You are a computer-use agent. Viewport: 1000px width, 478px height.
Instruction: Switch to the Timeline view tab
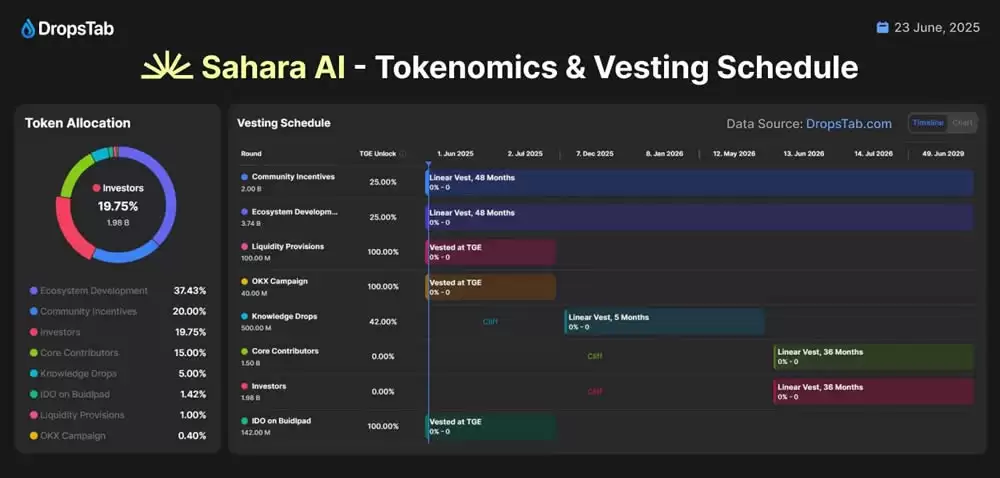[x=928, y=123]
